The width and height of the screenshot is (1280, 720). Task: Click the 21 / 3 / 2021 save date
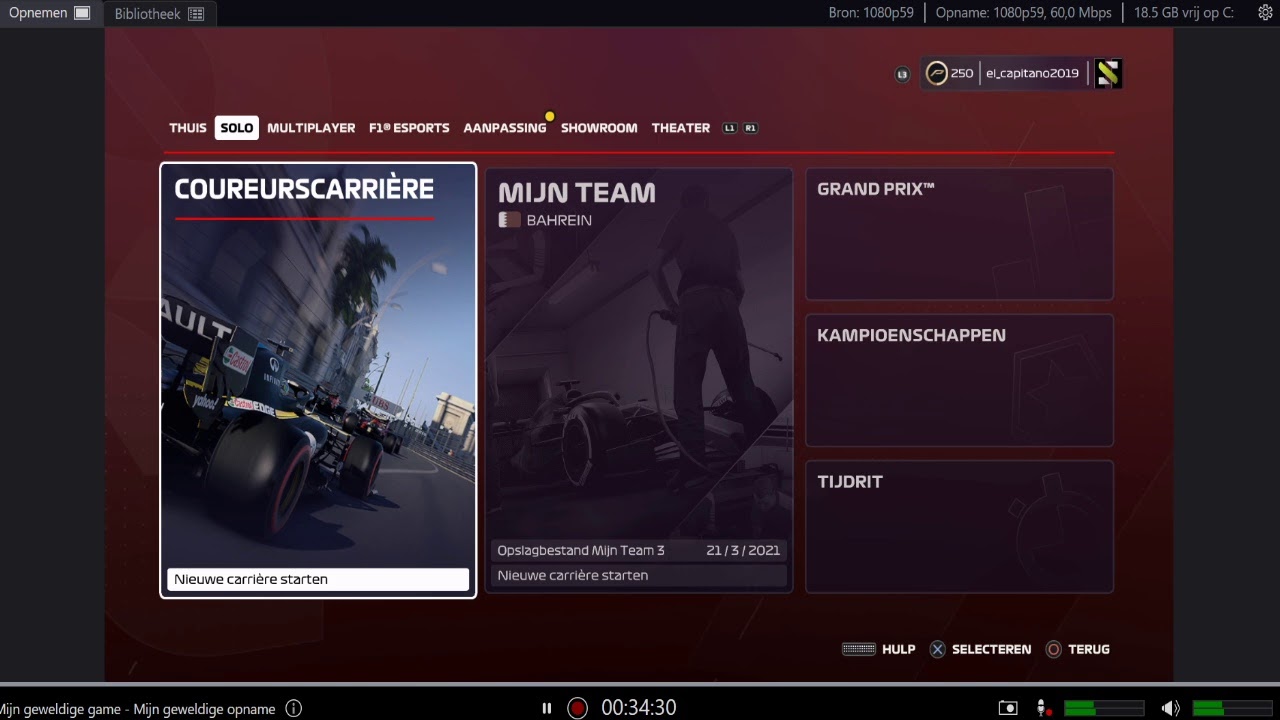click(743, 550)
